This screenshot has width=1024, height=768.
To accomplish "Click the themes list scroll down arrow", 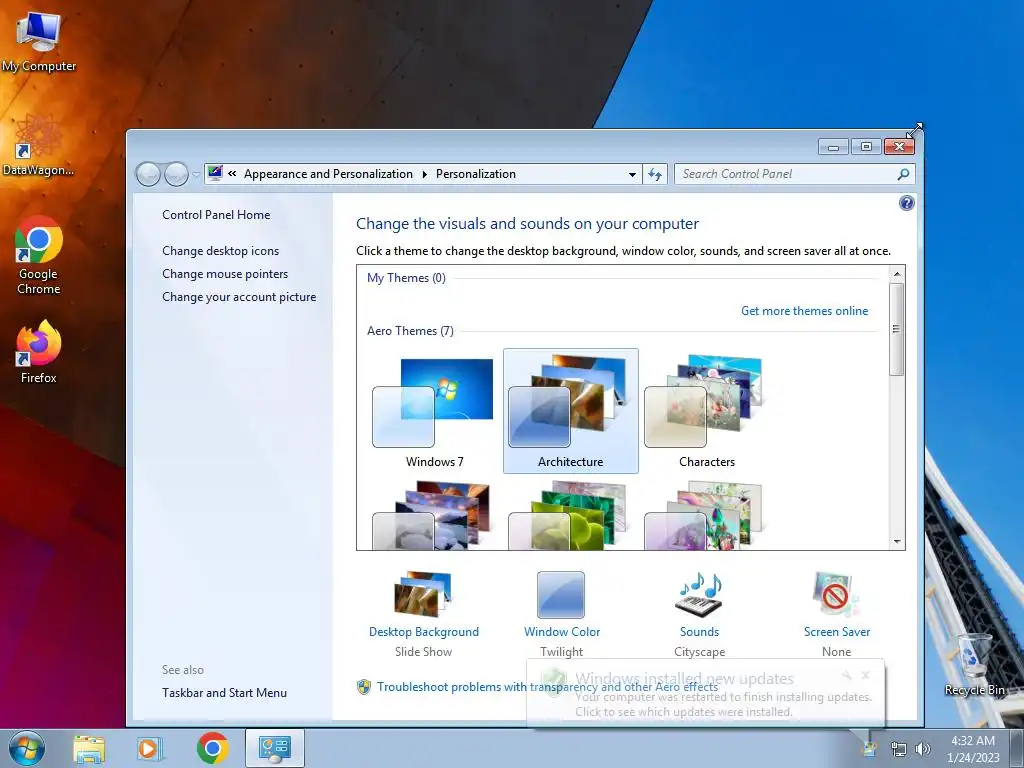I will 897,541.
